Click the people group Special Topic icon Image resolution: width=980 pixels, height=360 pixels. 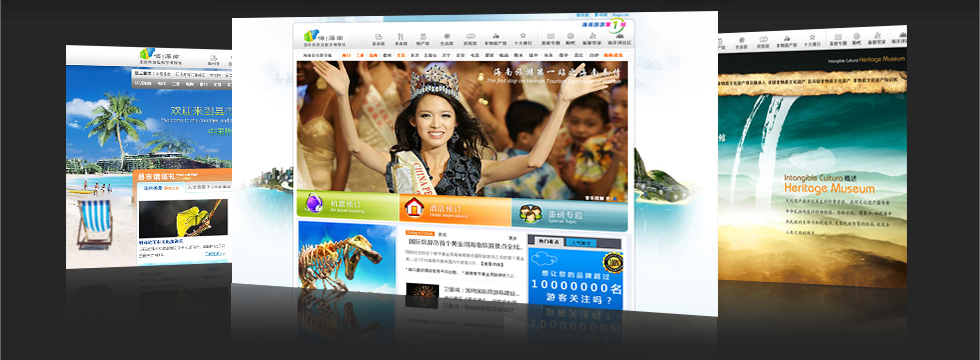click(530, 214)
